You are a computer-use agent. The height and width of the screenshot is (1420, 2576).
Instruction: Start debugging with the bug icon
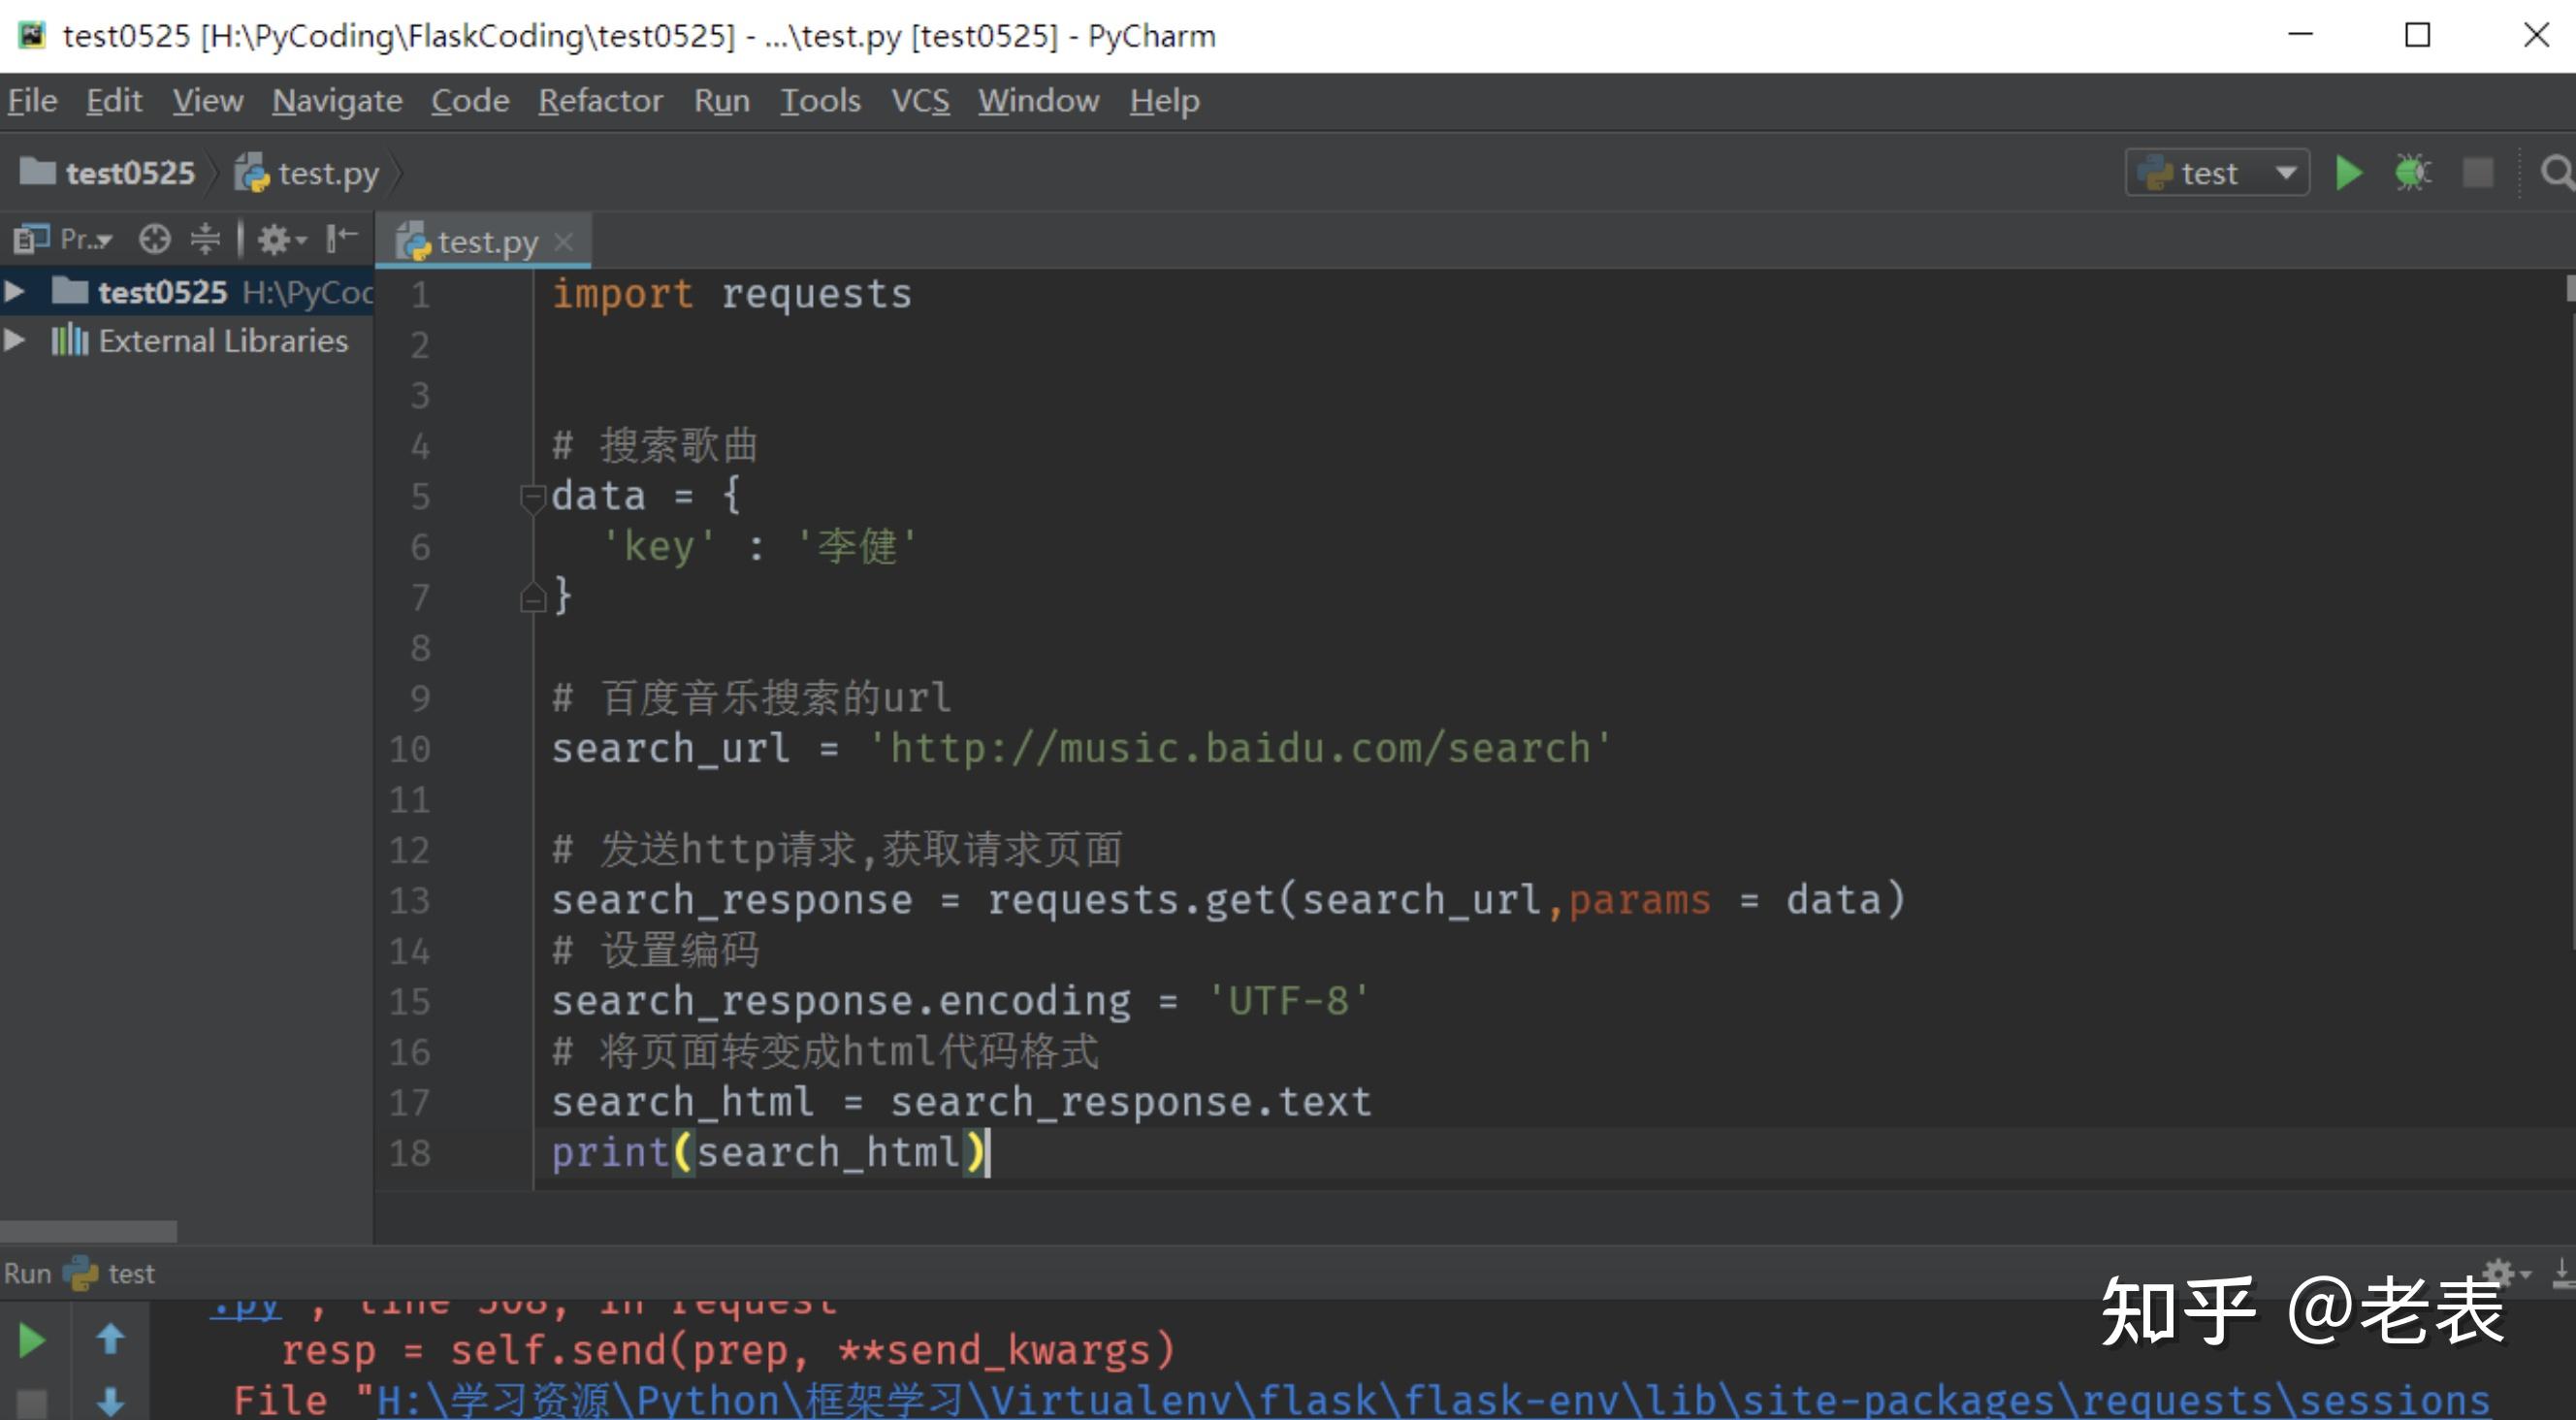tap(2413, 173)
